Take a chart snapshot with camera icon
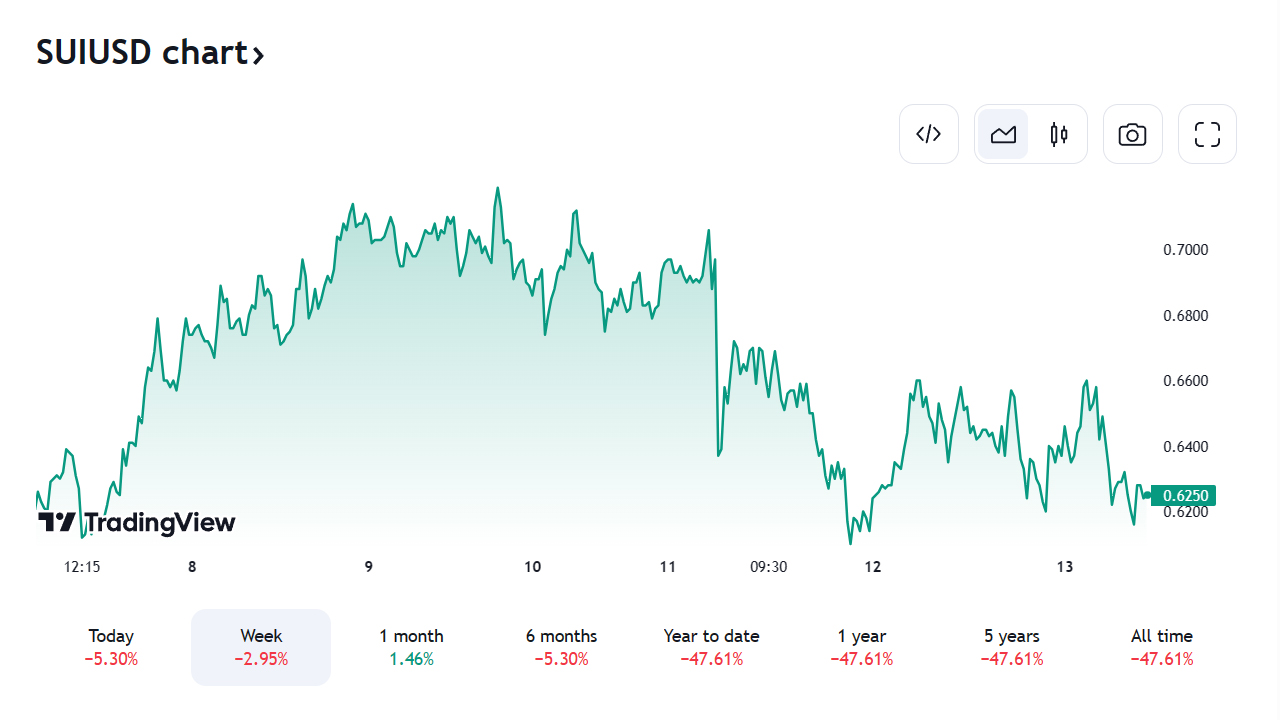 [x=1133, y=134]
